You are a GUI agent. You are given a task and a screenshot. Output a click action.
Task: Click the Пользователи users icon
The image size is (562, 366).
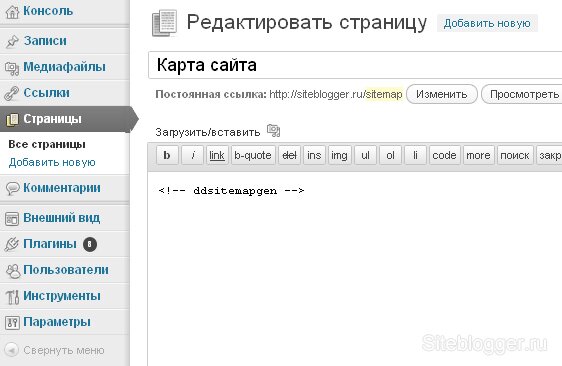[x=13, y=271]
